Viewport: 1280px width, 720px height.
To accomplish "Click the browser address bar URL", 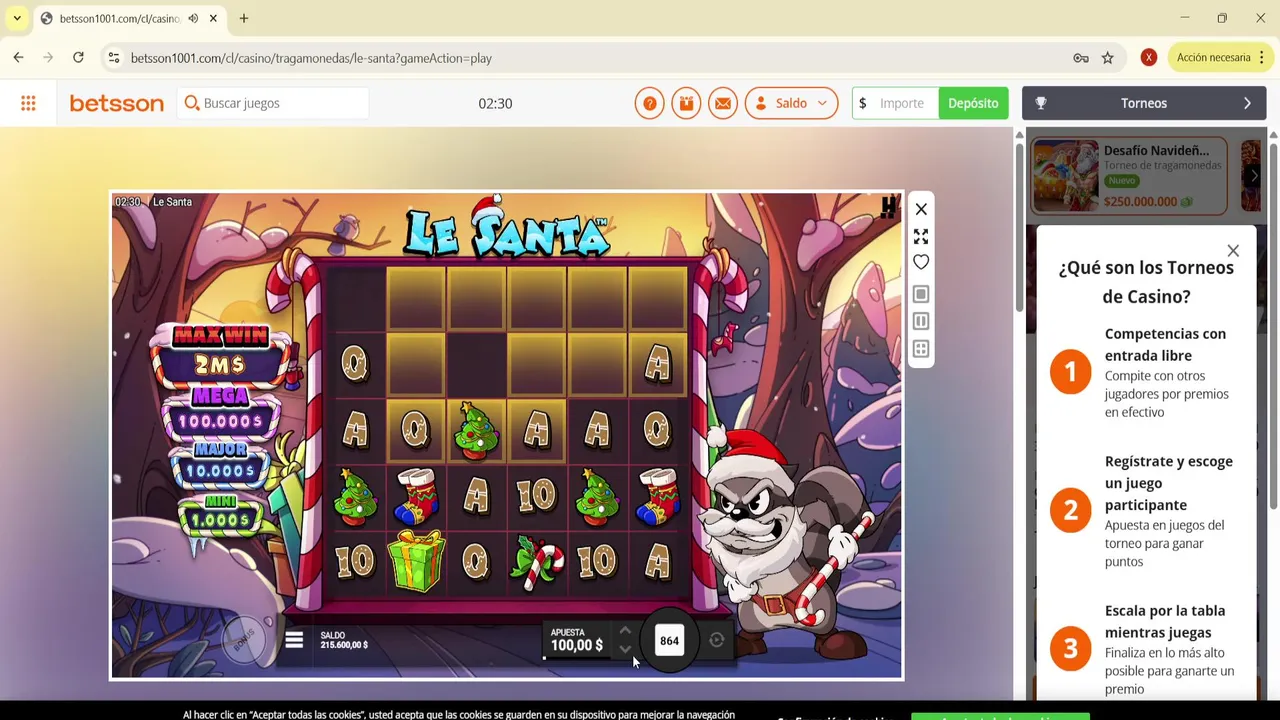I will 311,58.
